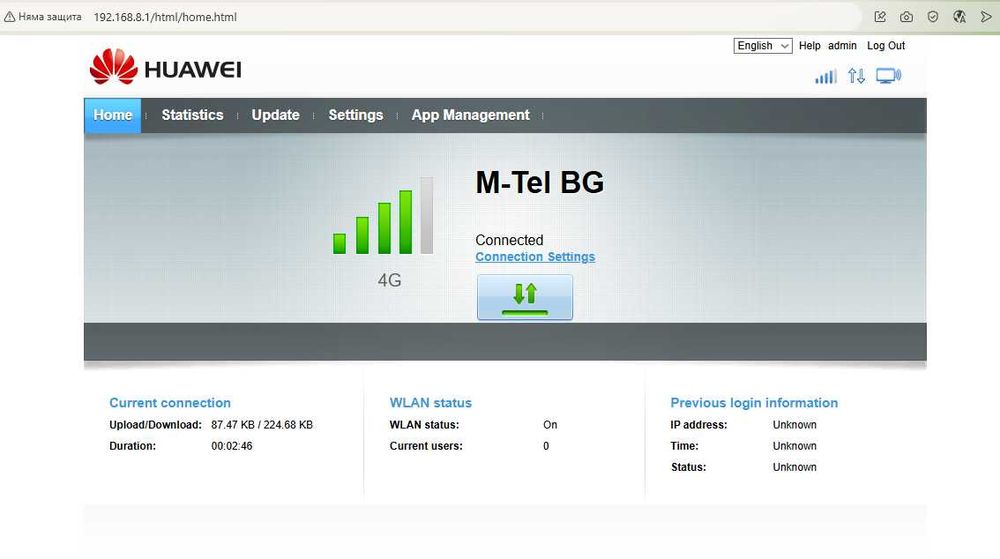The height and width of the screenshot is (559, 1000).
Task: Click the browser camera snapshot icon
Action: click(906, 17)
